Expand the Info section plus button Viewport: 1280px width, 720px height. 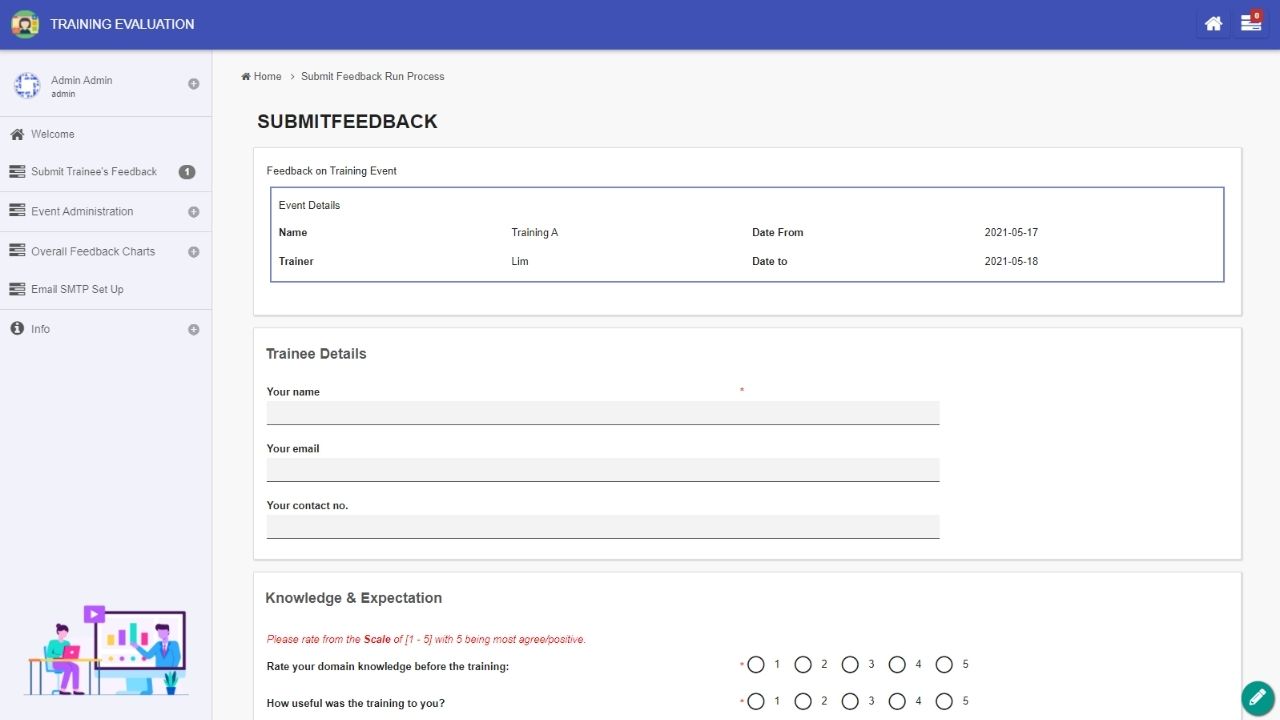click(193, 330)
